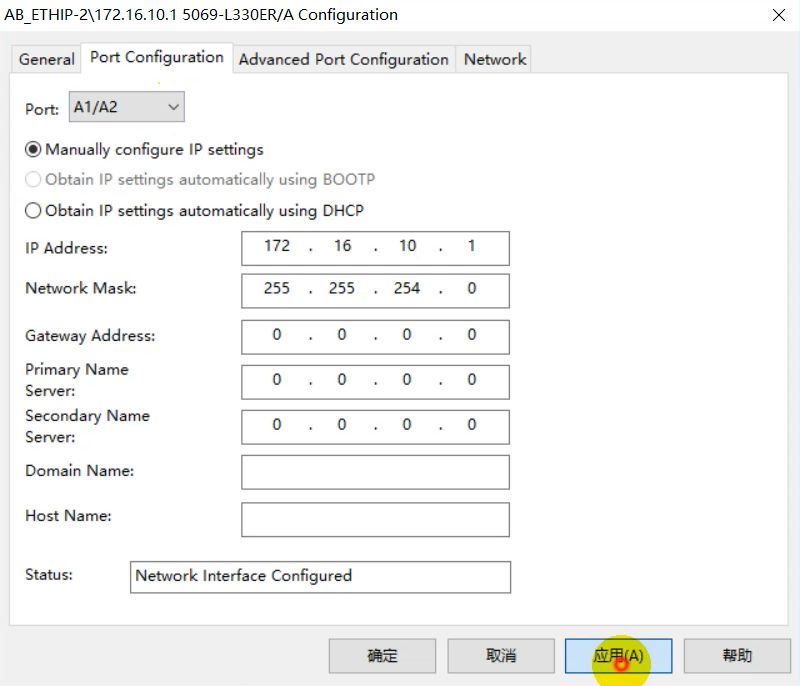
Task: Expand the Port A1/A2 dropdown
Action: click(127, 107)
